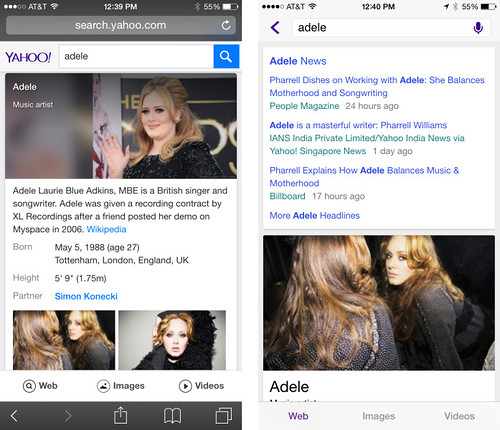Tap the search.yahoo.com address bar
Viewport: 500px width, 430px height.
(121, 25)
